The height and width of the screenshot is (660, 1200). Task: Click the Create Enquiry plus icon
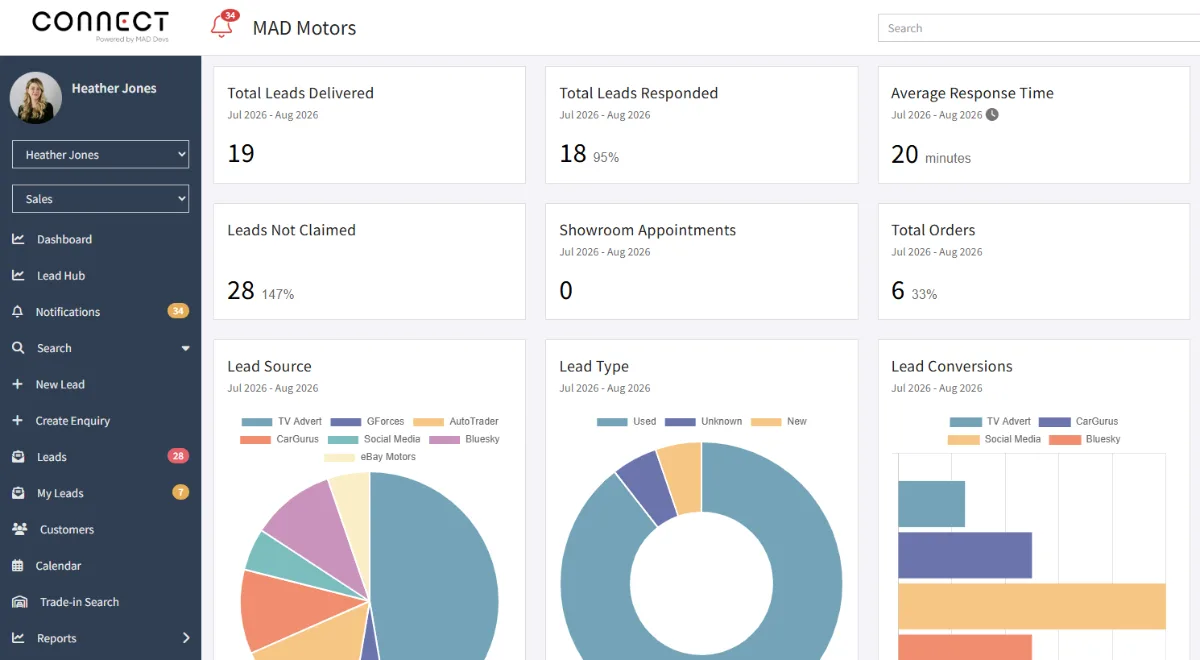point(17,420)
